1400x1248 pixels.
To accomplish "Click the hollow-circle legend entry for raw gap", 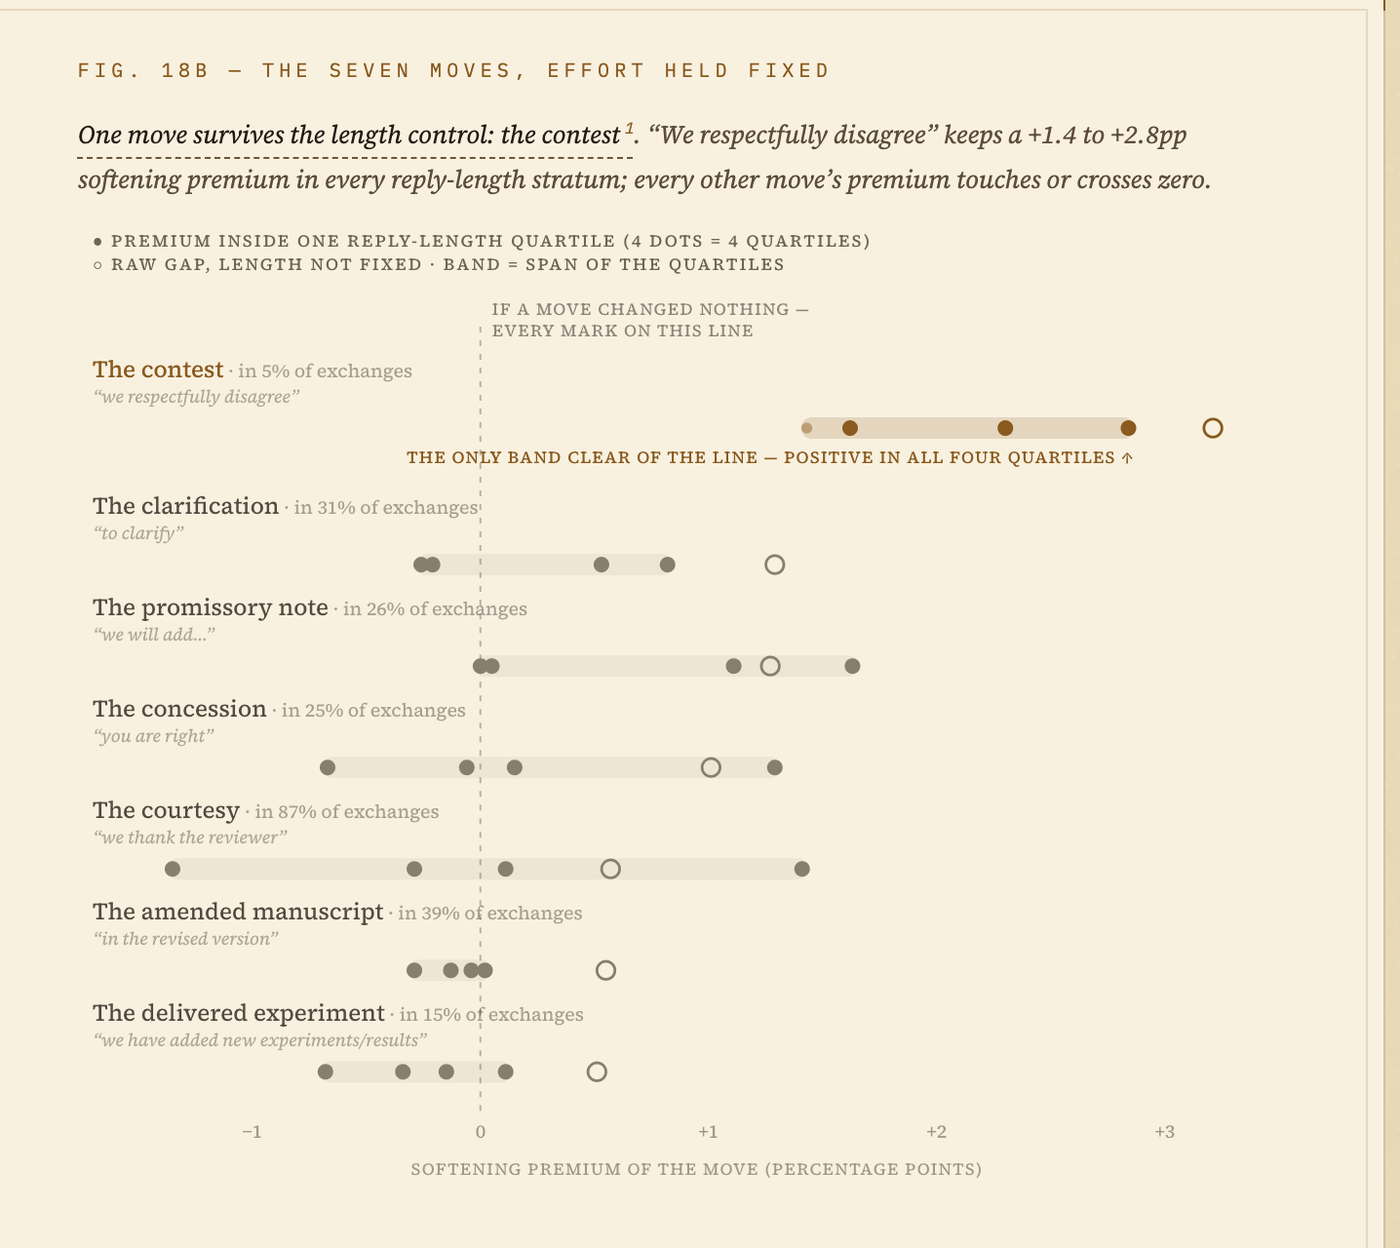I will coord(438,265).
